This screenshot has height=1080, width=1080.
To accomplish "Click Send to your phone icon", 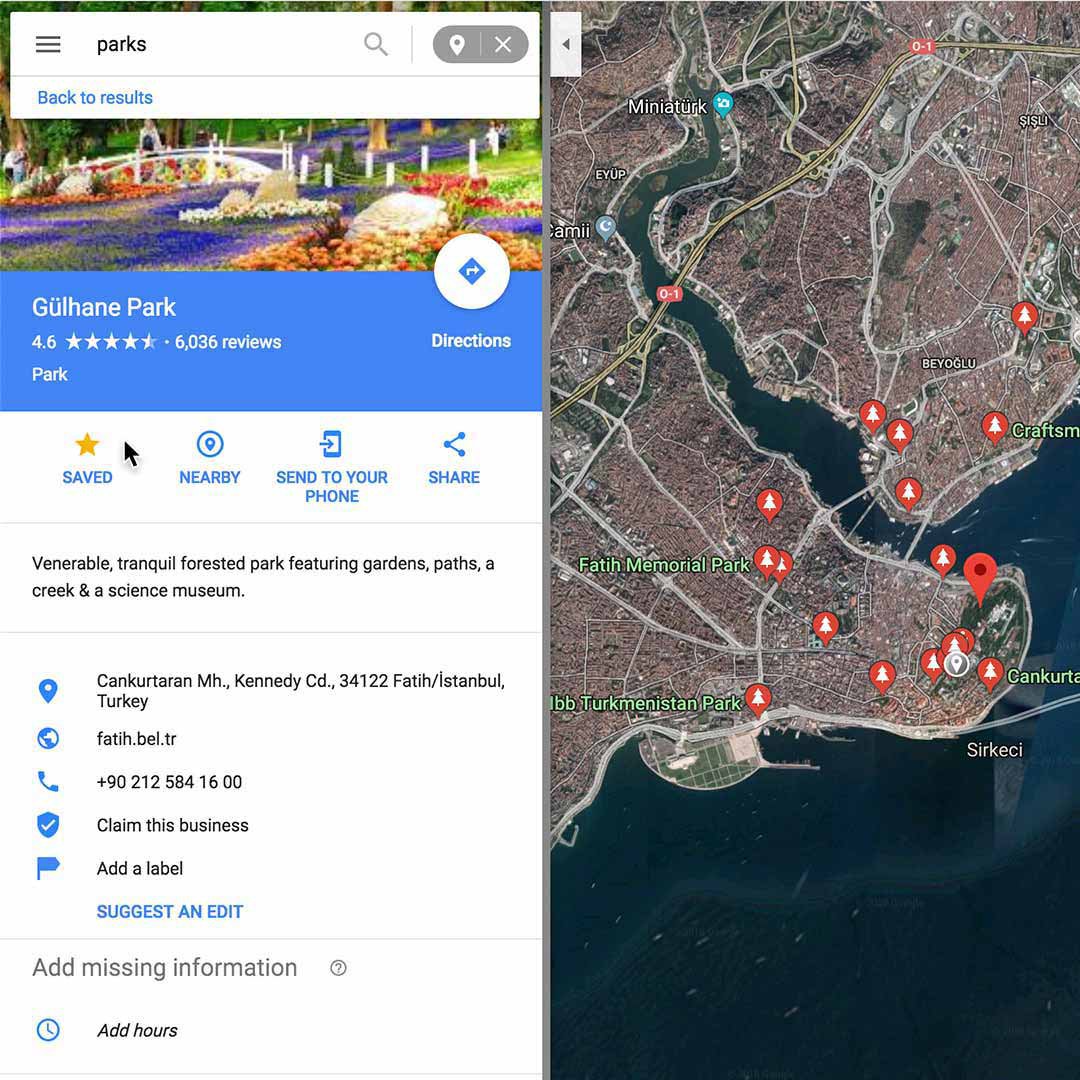I will point(331,444).
